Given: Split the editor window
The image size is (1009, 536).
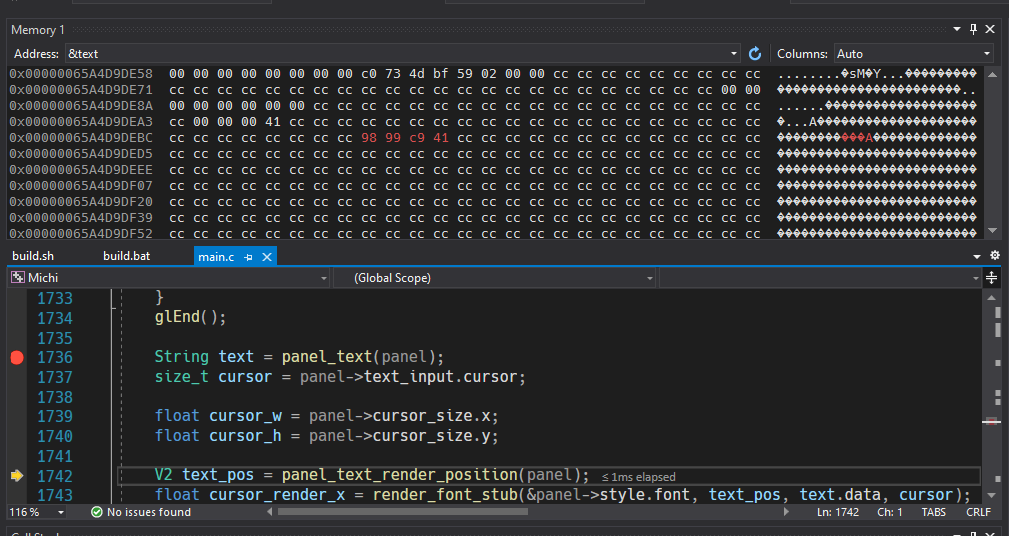Looking at the screenshot, I should click(x=991, y=278).
